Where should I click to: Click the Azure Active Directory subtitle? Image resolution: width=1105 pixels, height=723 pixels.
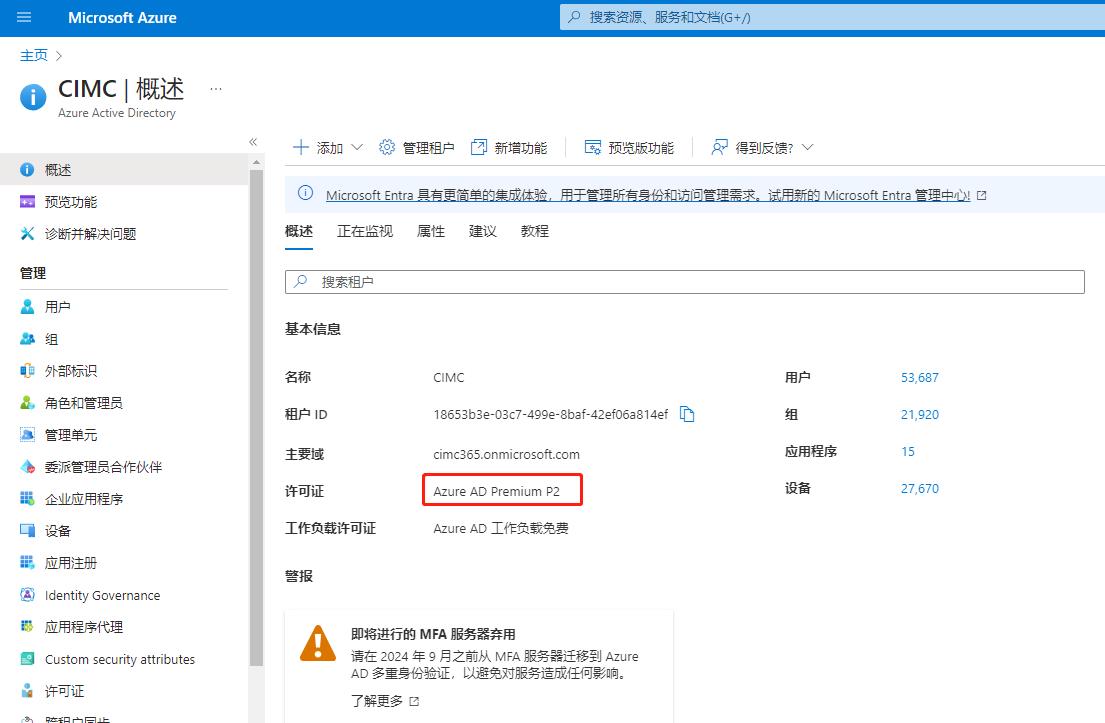tap(116, 113)
